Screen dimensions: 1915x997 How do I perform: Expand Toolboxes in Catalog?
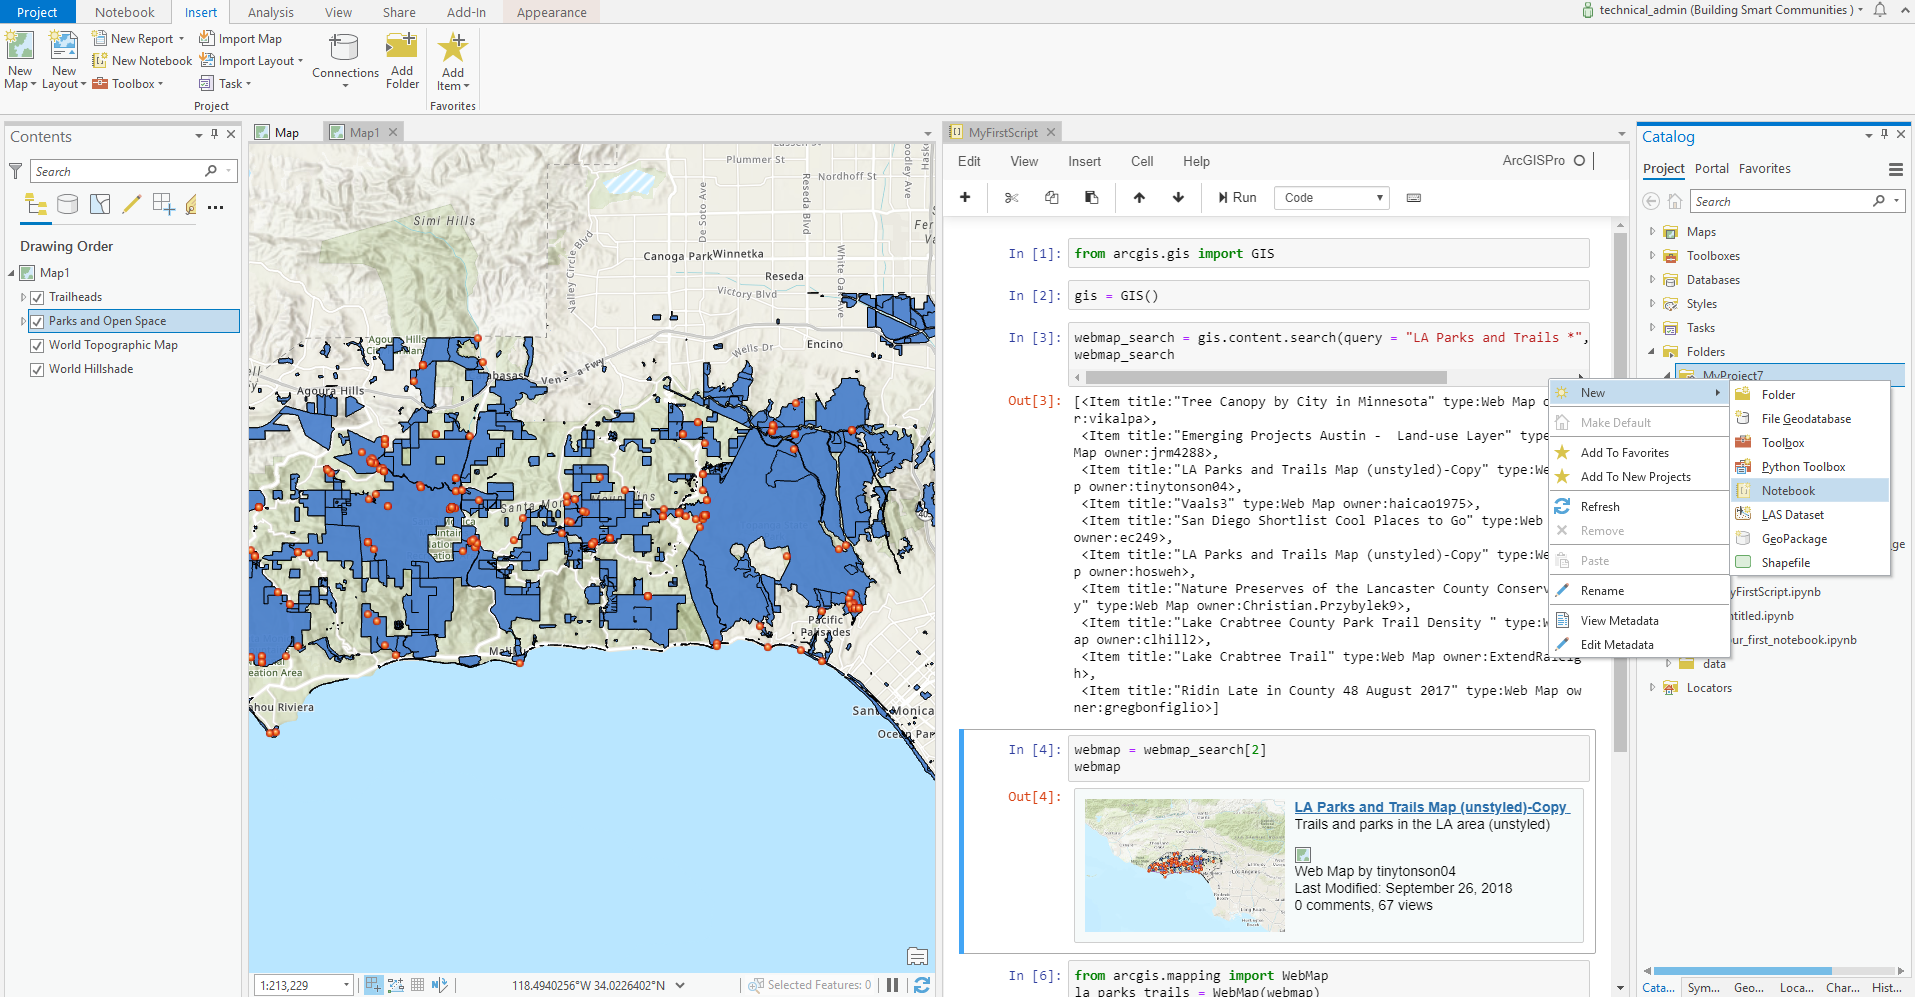1652,255
